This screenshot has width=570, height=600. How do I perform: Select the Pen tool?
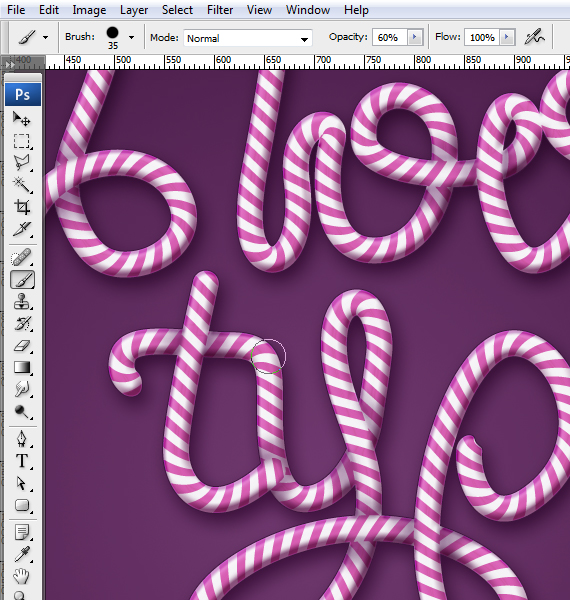tap(21, 439)
